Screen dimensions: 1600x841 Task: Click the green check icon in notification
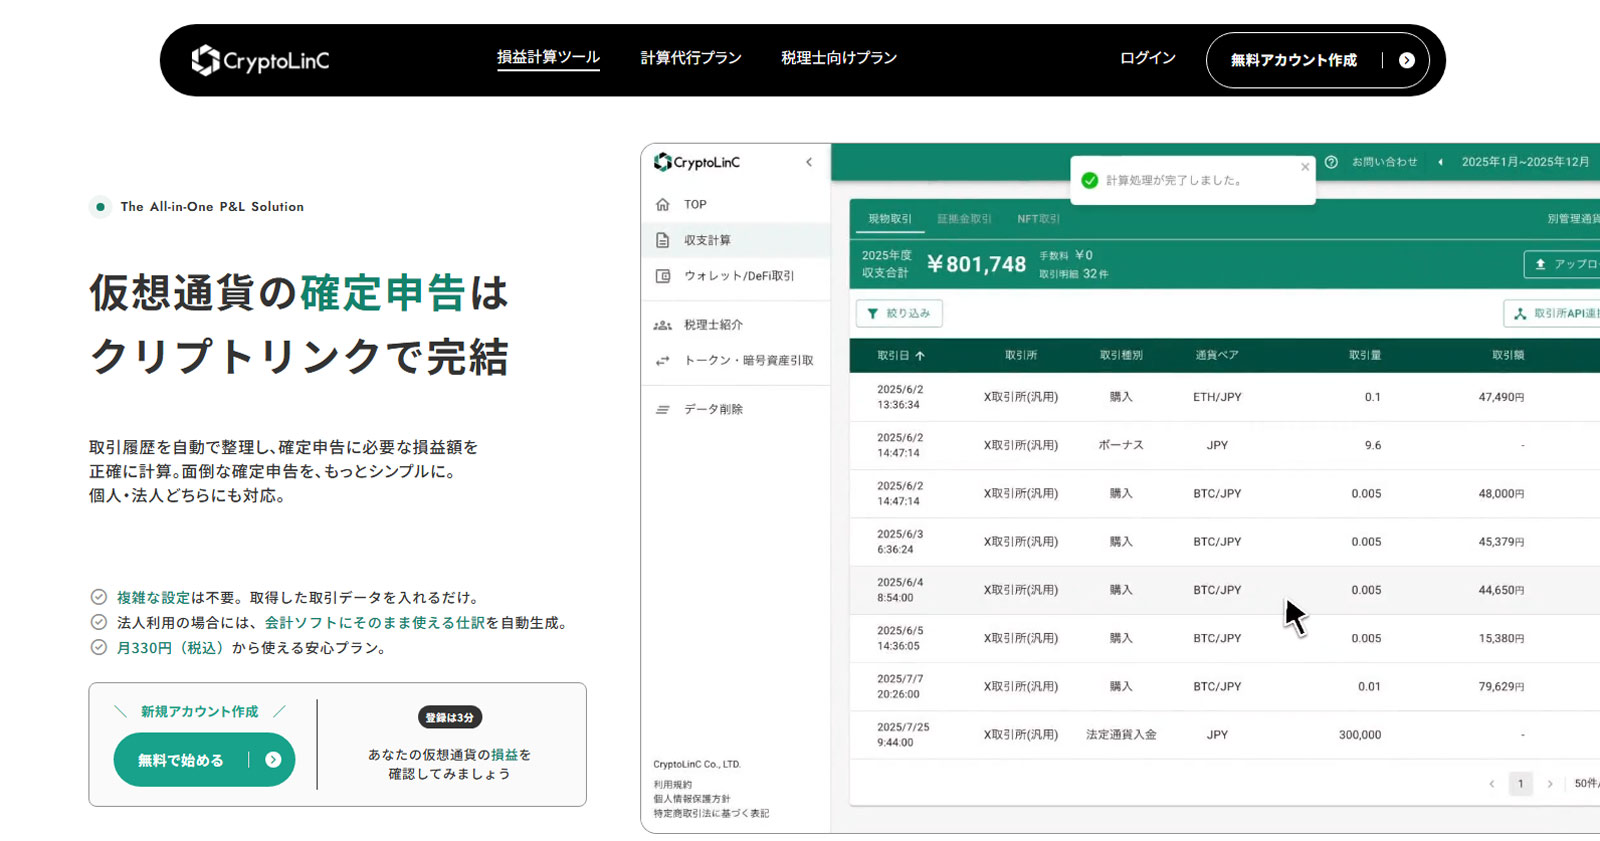1090,180
